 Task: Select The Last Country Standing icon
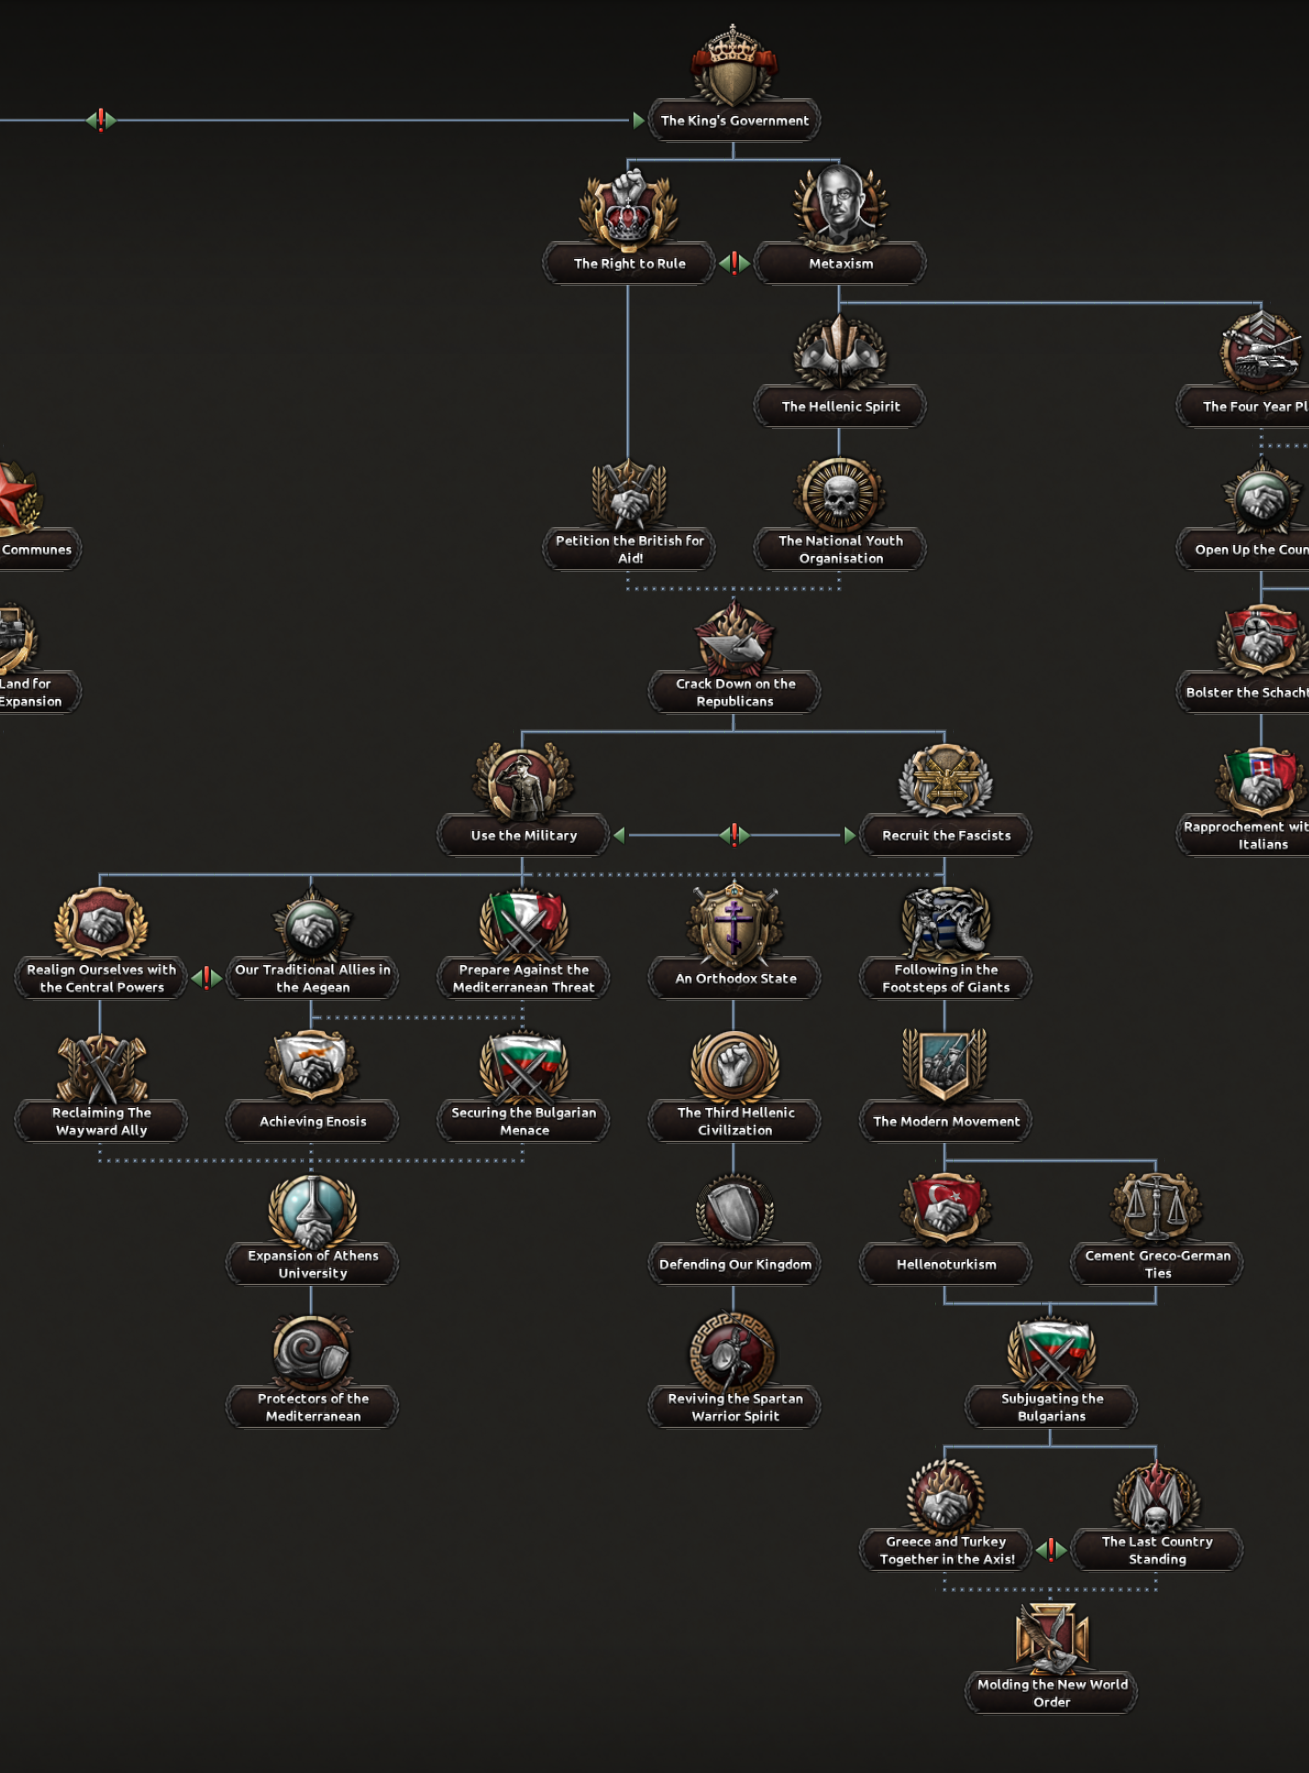1156,1496
